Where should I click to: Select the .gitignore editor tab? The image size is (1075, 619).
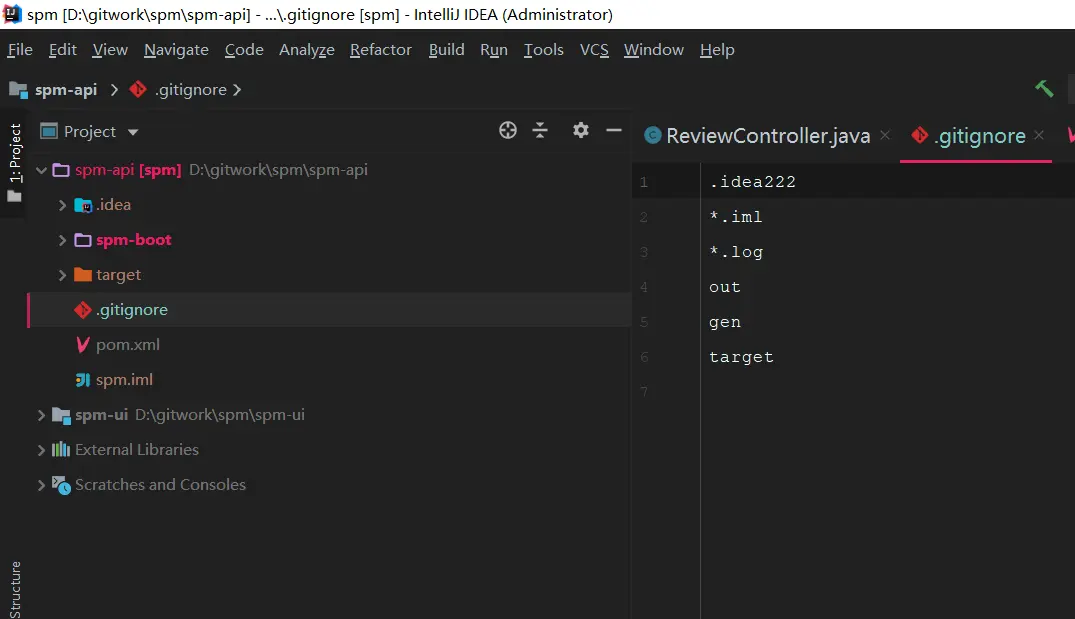pos(979,136)
